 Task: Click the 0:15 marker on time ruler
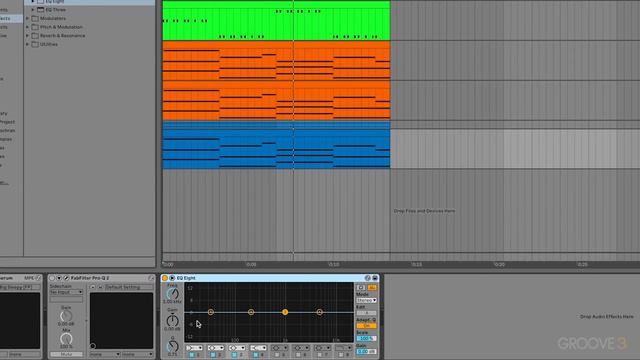[416, 264]
